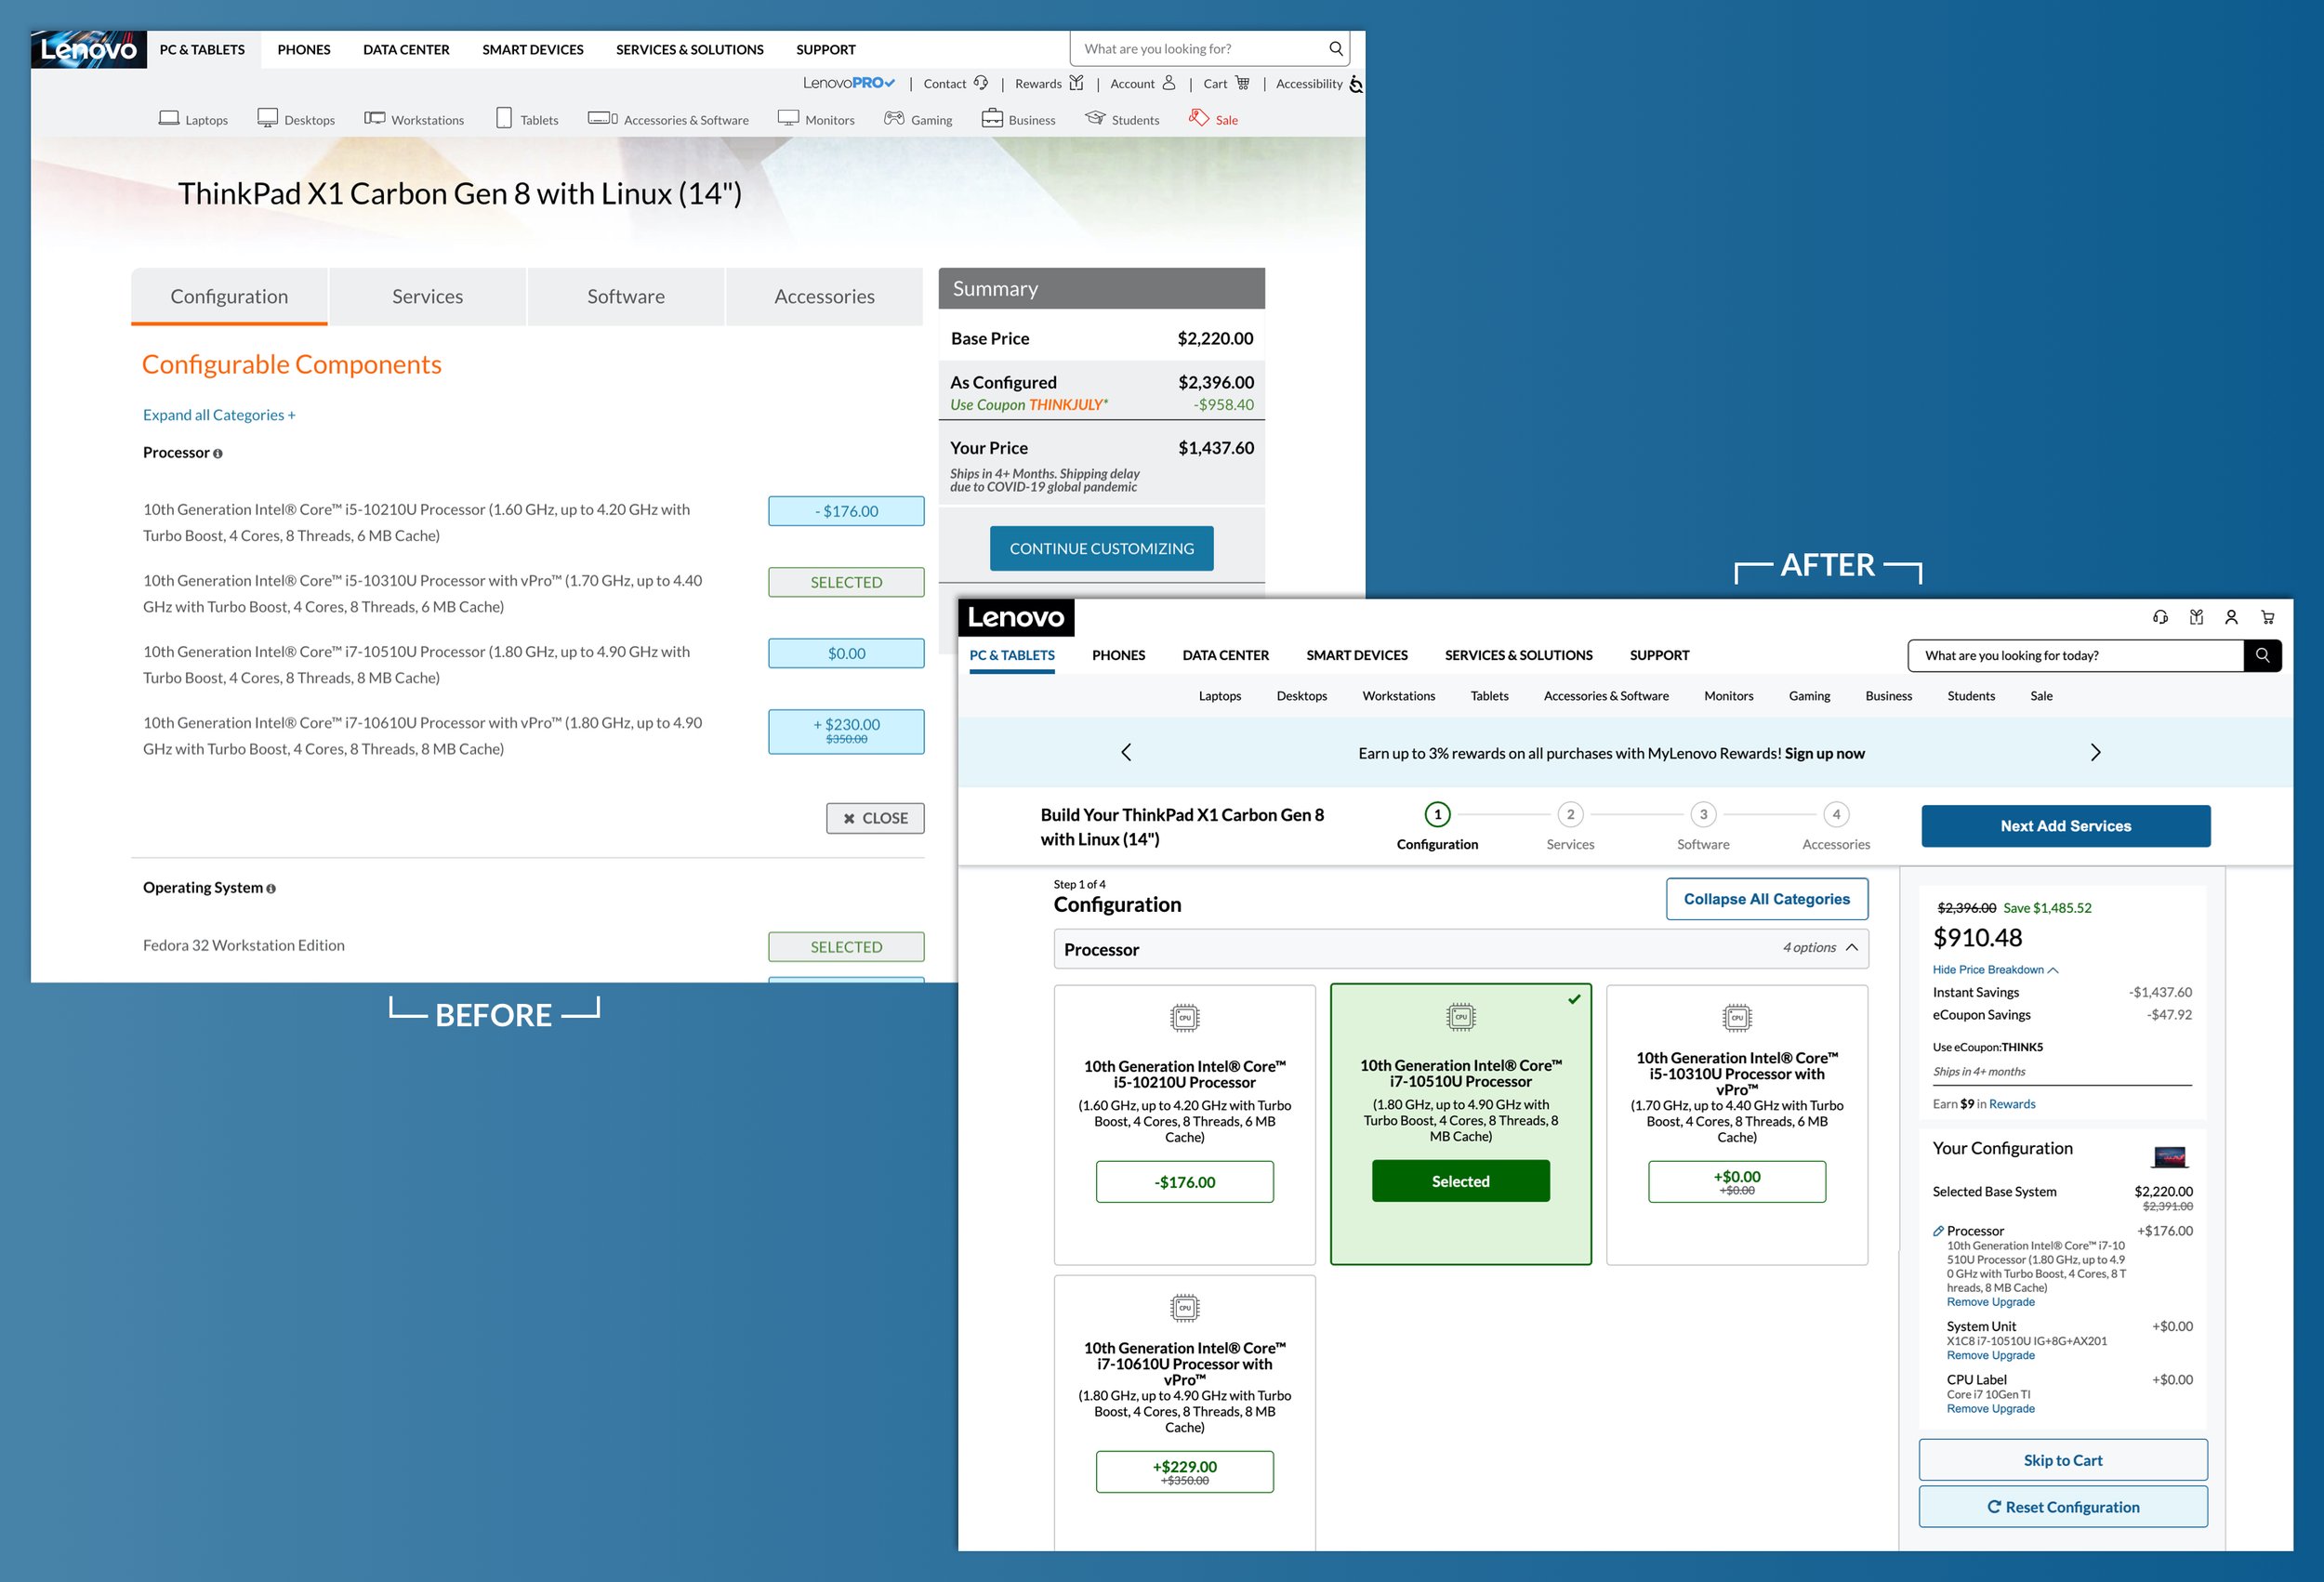Jump to step 3 Software in the progress tracker
Viewport: 2324px width, 1582px height.
pyautogui.click(x=1703, y=828)
